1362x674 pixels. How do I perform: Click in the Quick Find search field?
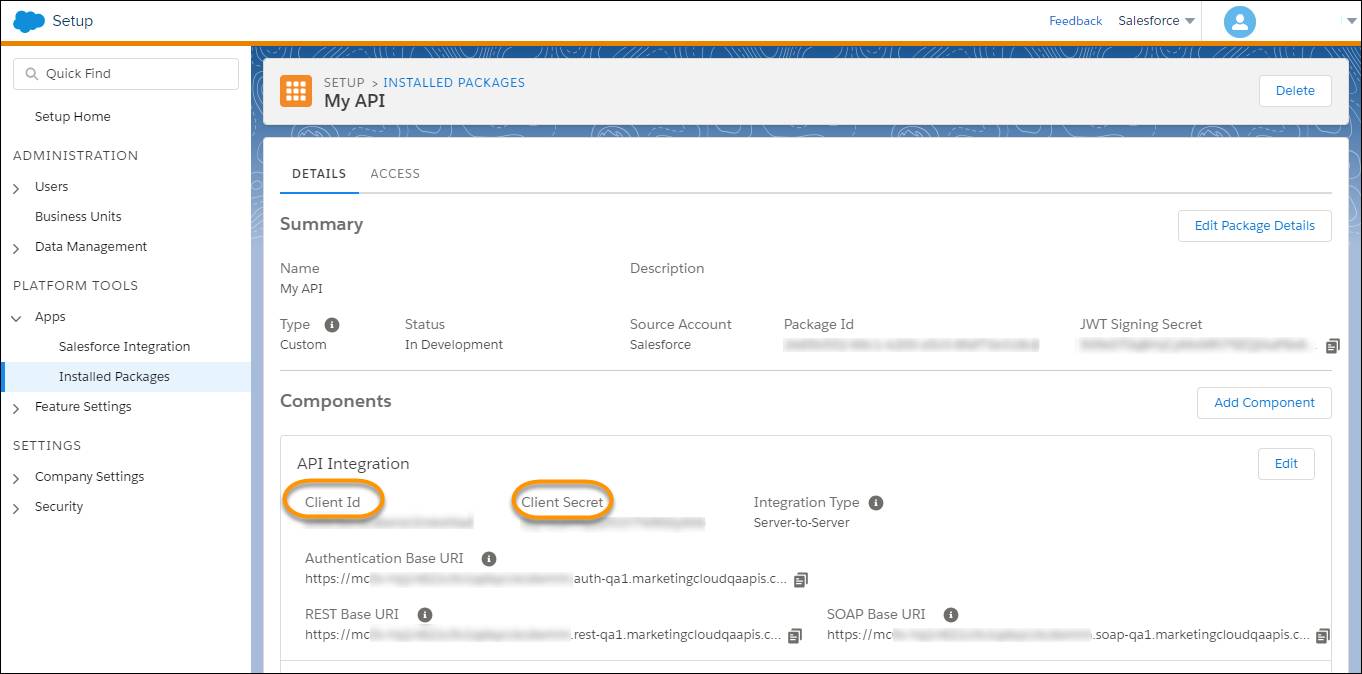(x=126, y=74)
